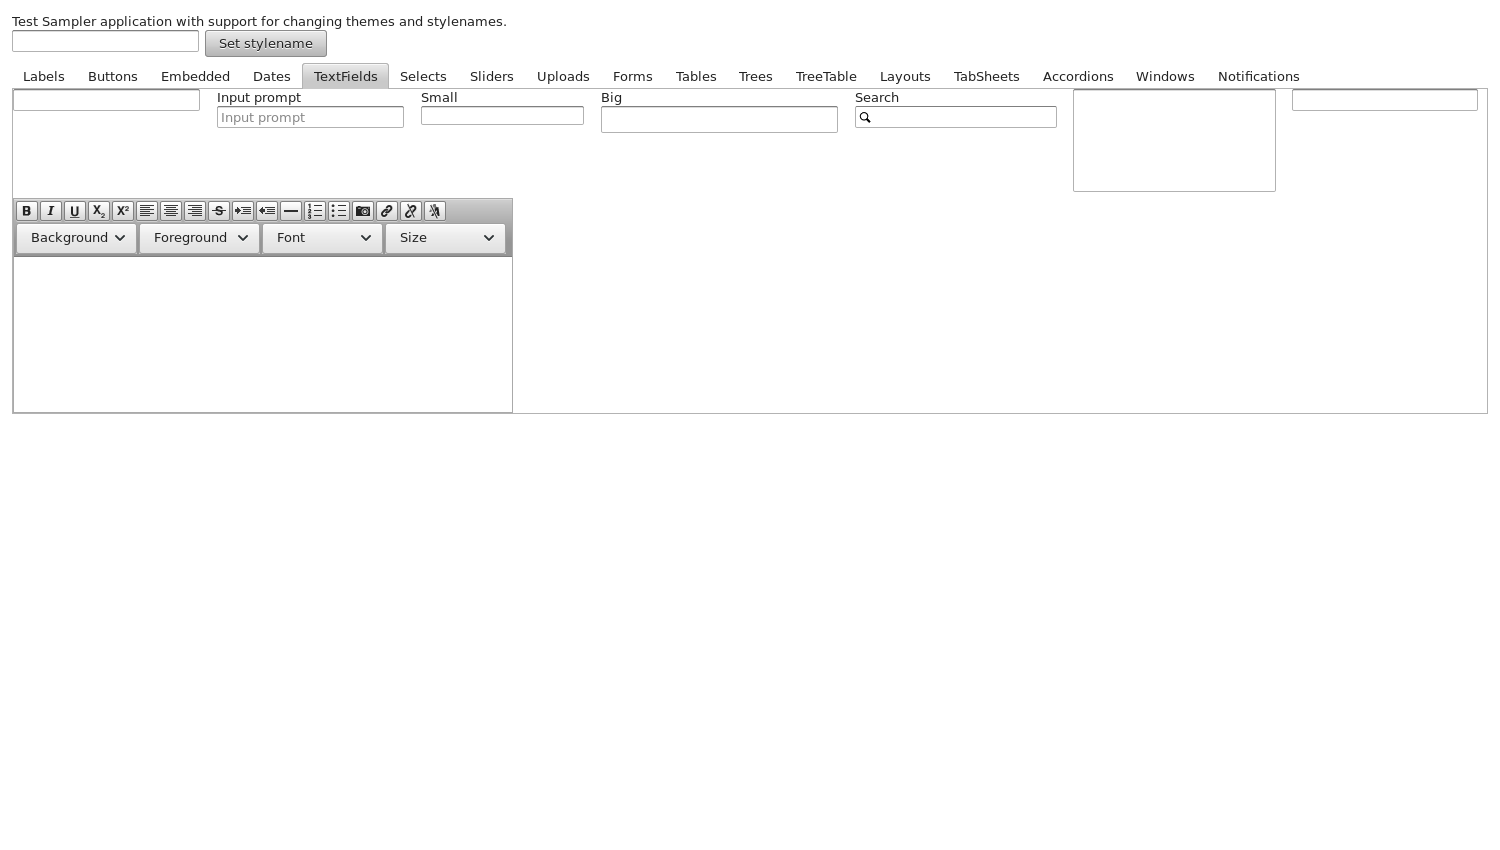
Task: Select the TextFields tab
Action: [x=346, y=77]
